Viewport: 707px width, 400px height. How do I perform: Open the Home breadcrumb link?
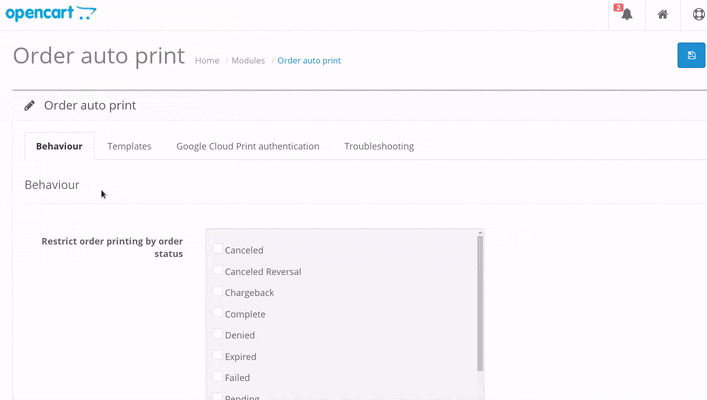point(207,60)
